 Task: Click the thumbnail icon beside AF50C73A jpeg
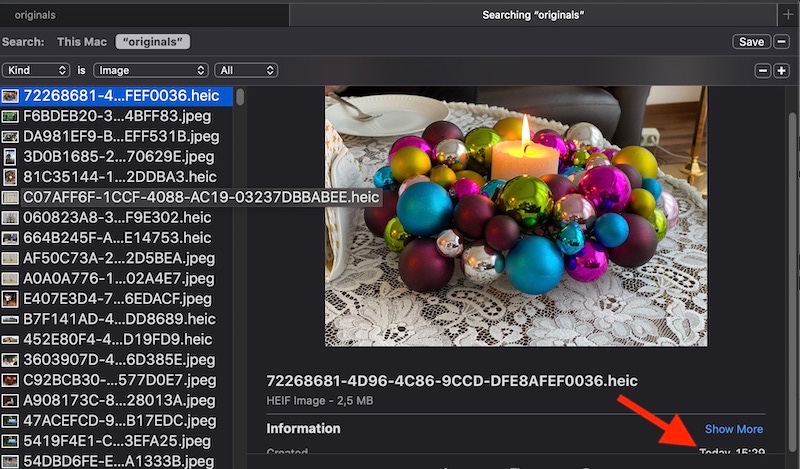pyautogui.click(x=10, y=258)
